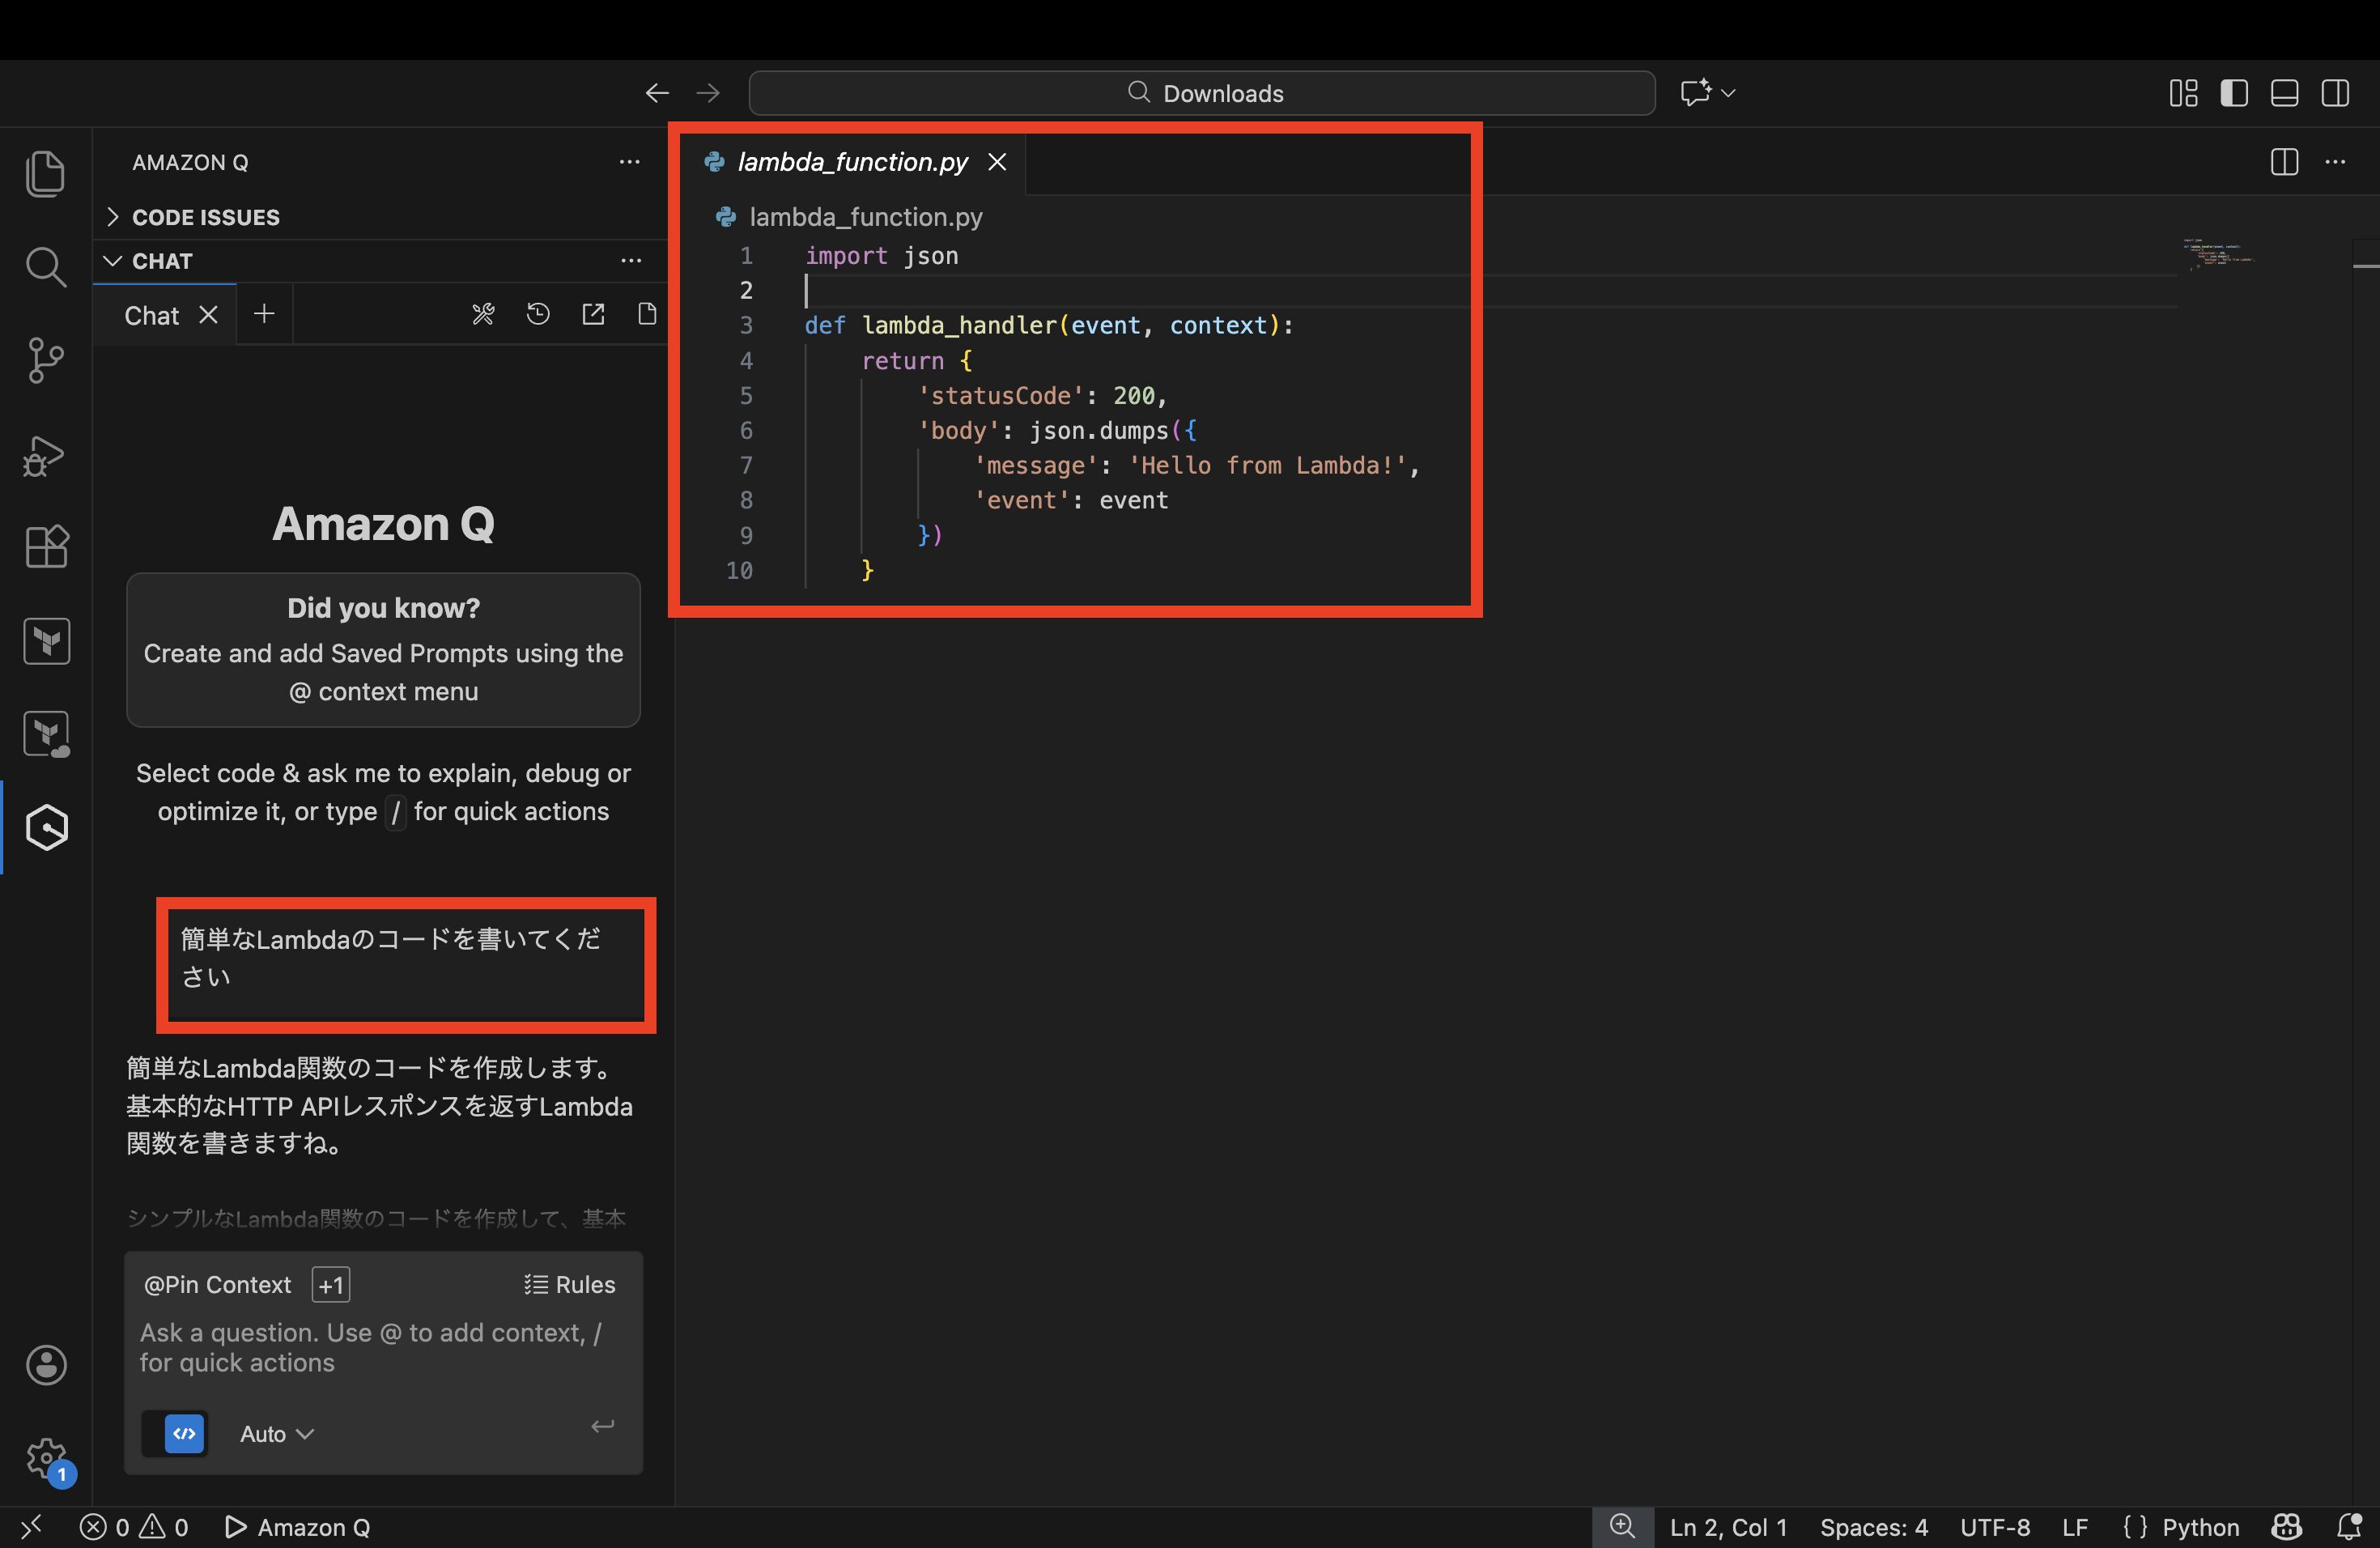Focus the Ask a question input field
This screenshot has height=1548, width=2380.
pos(370,1347)
